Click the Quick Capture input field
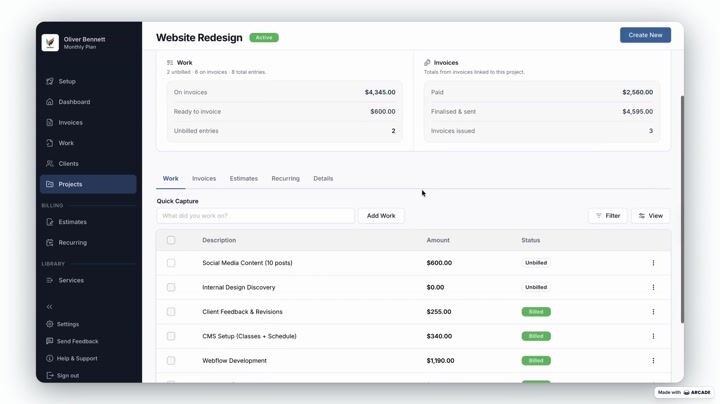 pos(256,216)
